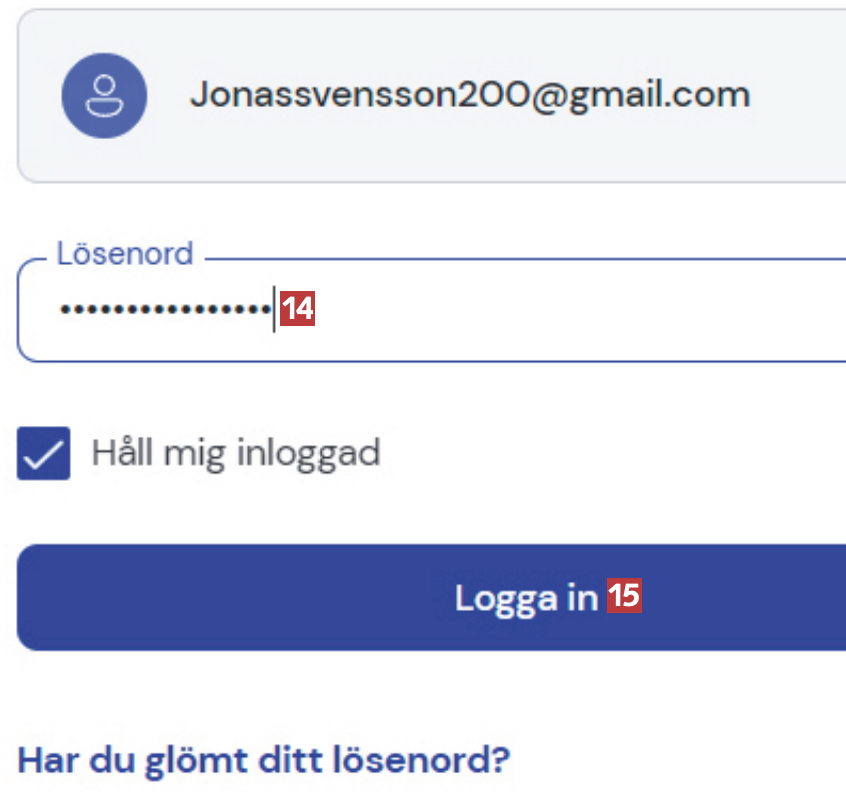Image resolution: width=846 pixels, height=800 pixels.
Task: Click the empty area right of password dots
Action: [600, 310]
